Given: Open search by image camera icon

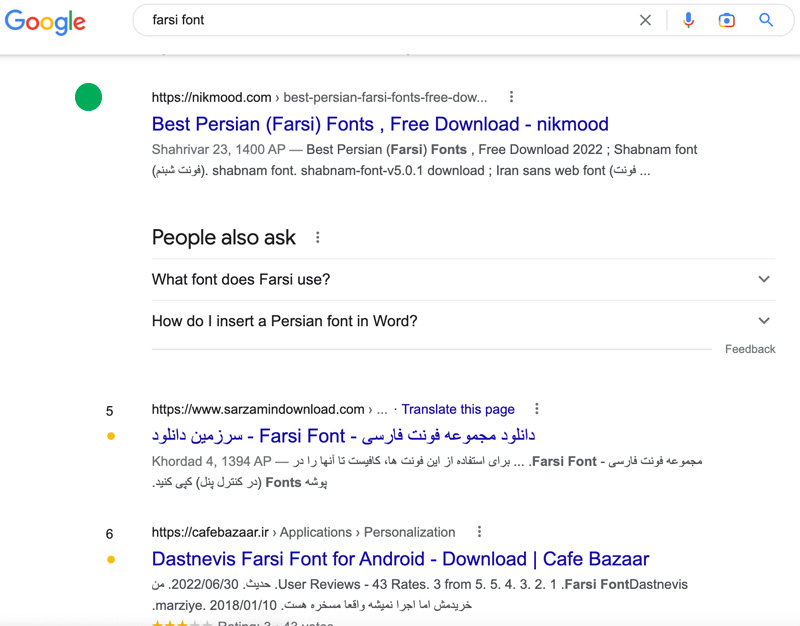Looking at the screenshot, I should [x=727, y=20].
